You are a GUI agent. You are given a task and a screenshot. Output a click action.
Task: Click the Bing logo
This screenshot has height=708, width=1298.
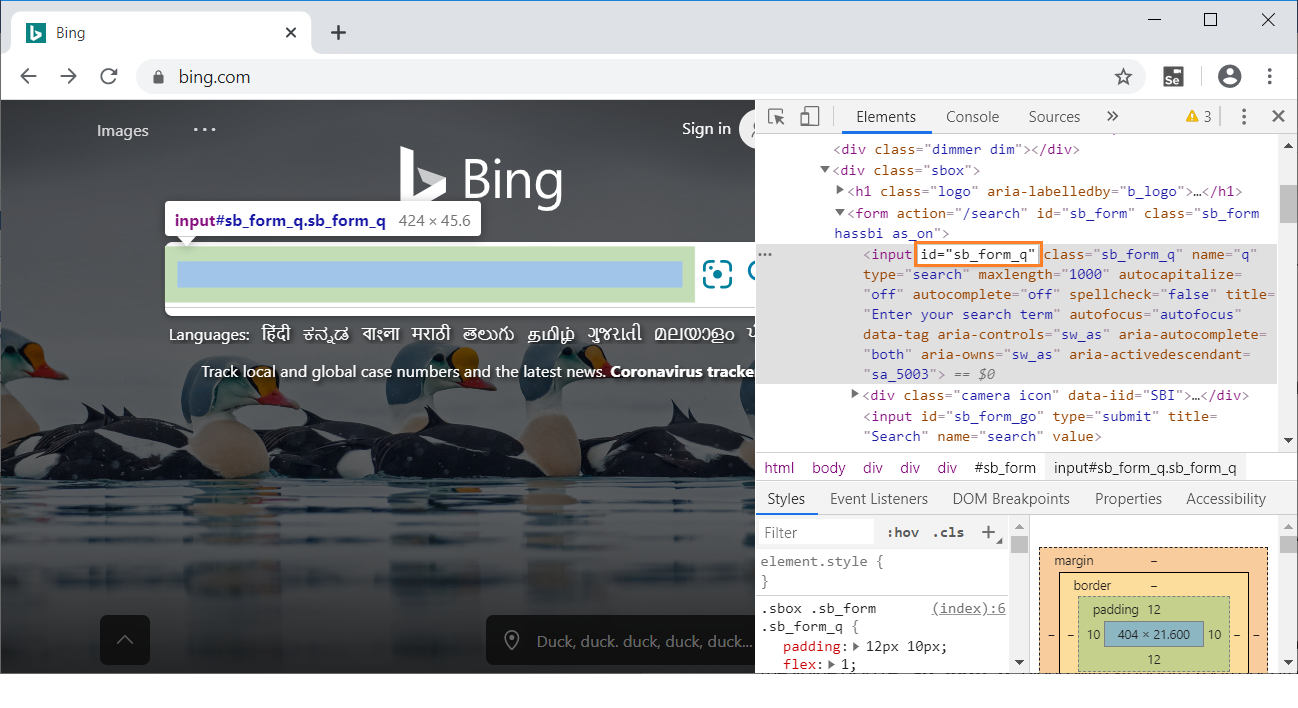[481, 177]
